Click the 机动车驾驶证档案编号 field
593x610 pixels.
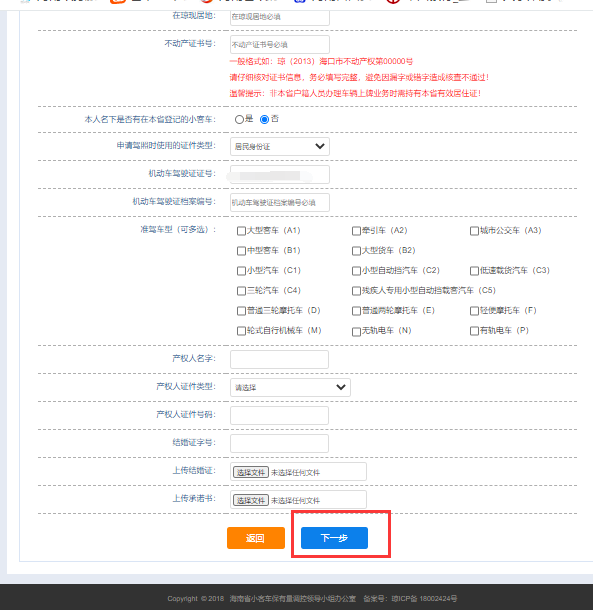[280, 202]
